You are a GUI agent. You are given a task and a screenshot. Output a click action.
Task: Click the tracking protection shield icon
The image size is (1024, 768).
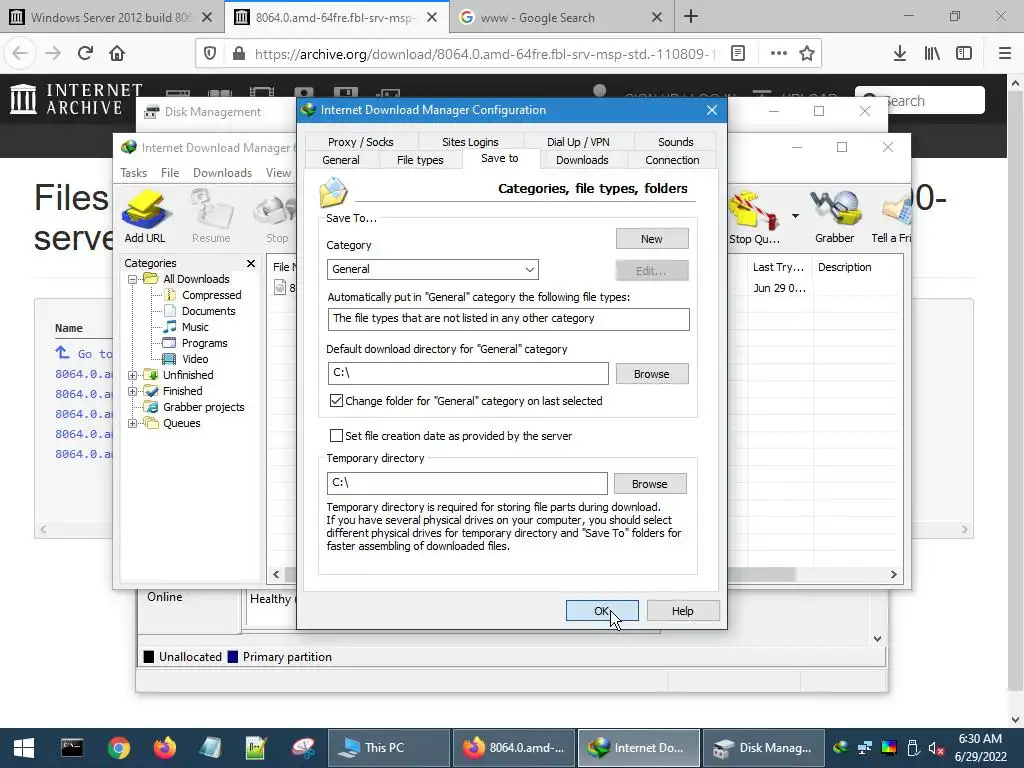point(210,54)
